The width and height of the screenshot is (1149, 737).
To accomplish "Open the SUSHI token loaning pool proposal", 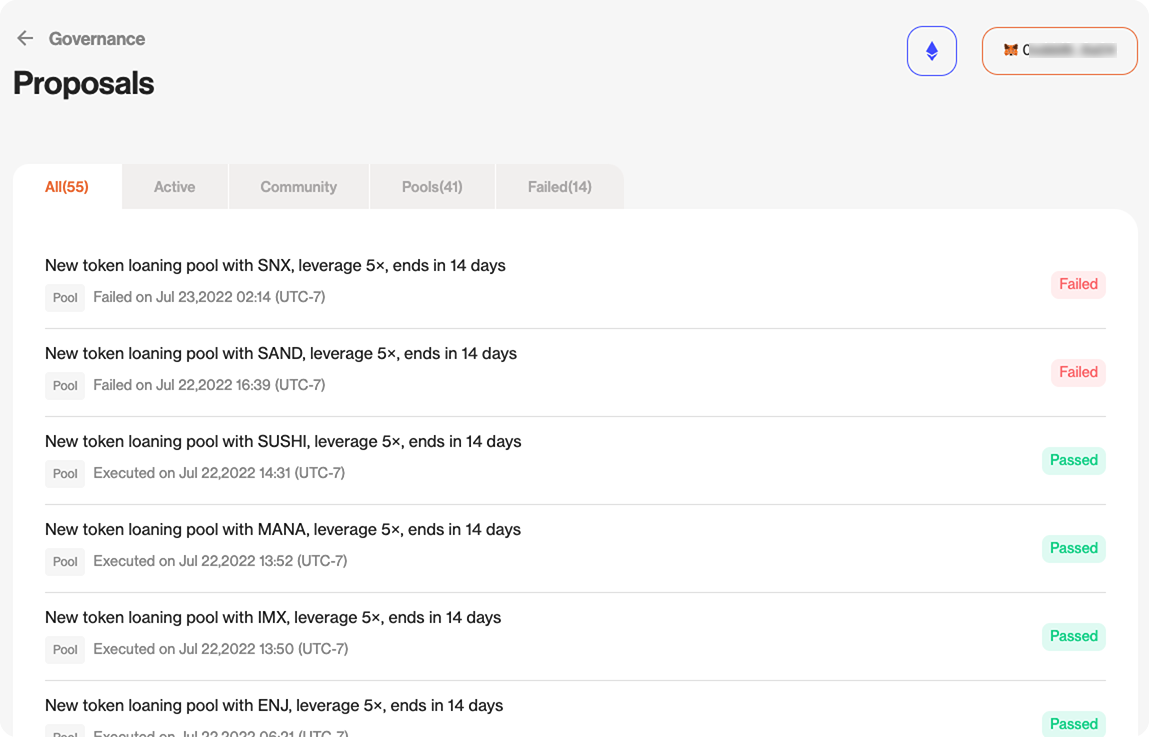I will coord(283,442).
